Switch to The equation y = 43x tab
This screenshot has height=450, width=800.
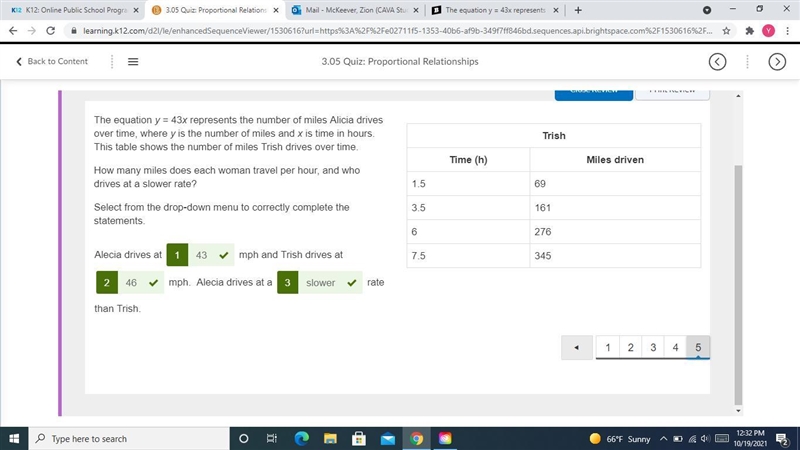[x=495, y=10]
